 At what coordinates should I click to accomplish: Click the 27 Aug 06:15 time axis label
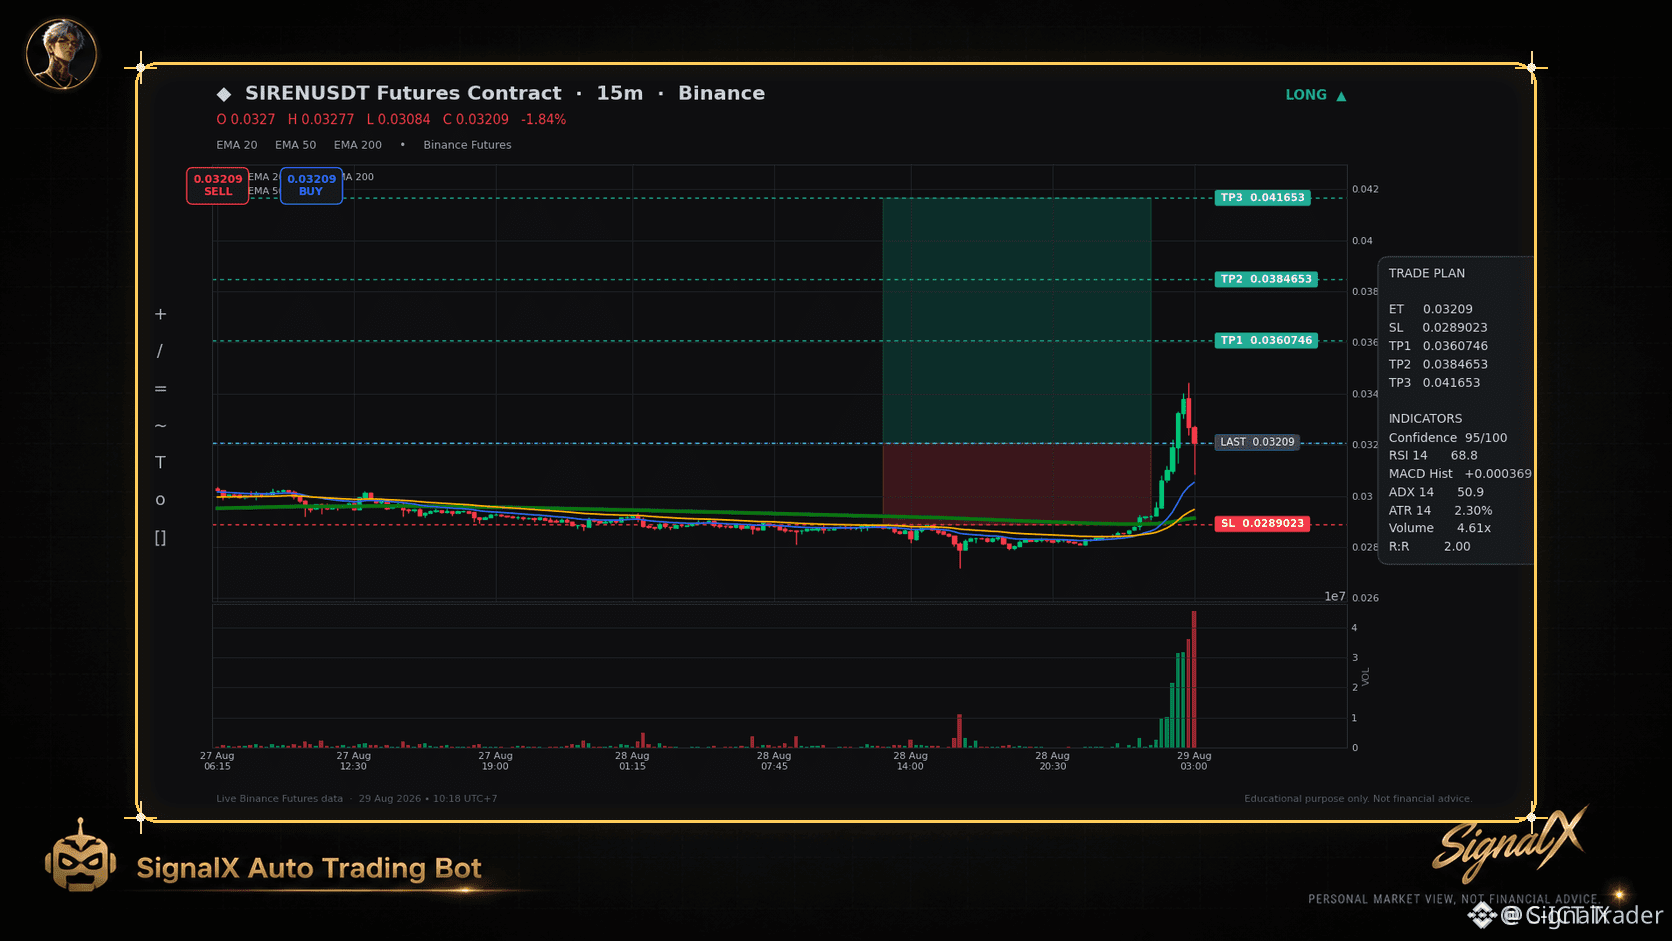(217, 761)
